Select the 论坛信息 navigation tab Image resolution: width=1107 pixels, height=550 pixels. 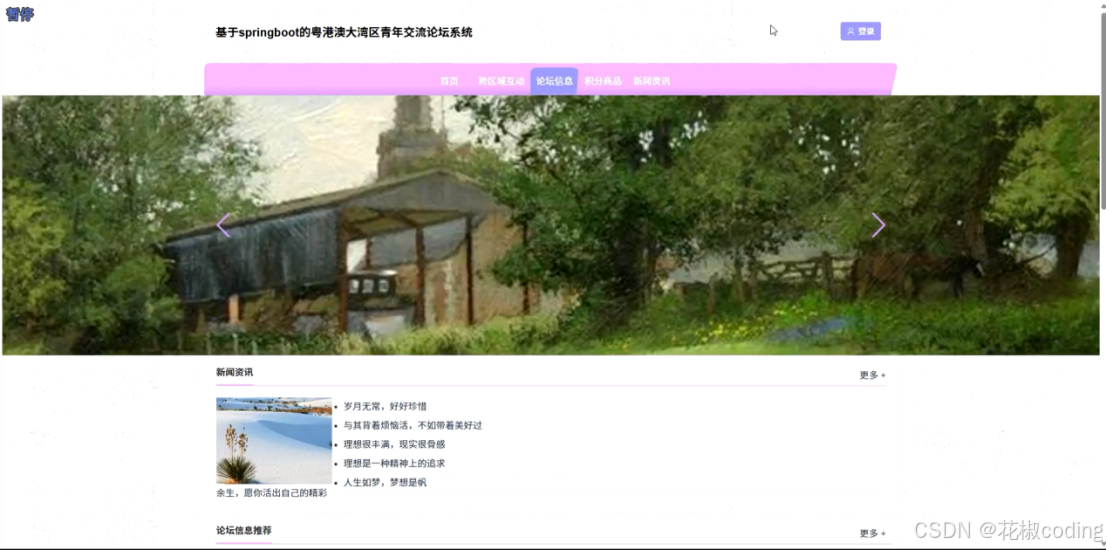pyautogui.click(x=554, y=81)
